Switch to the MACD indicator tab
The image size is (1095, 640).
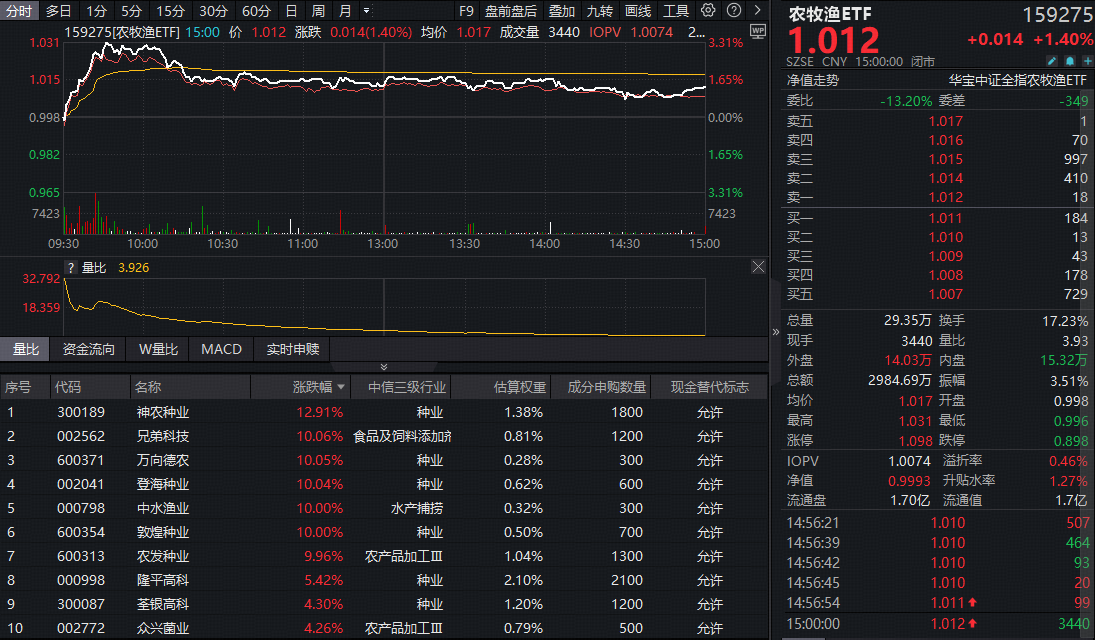pos(221,349)
